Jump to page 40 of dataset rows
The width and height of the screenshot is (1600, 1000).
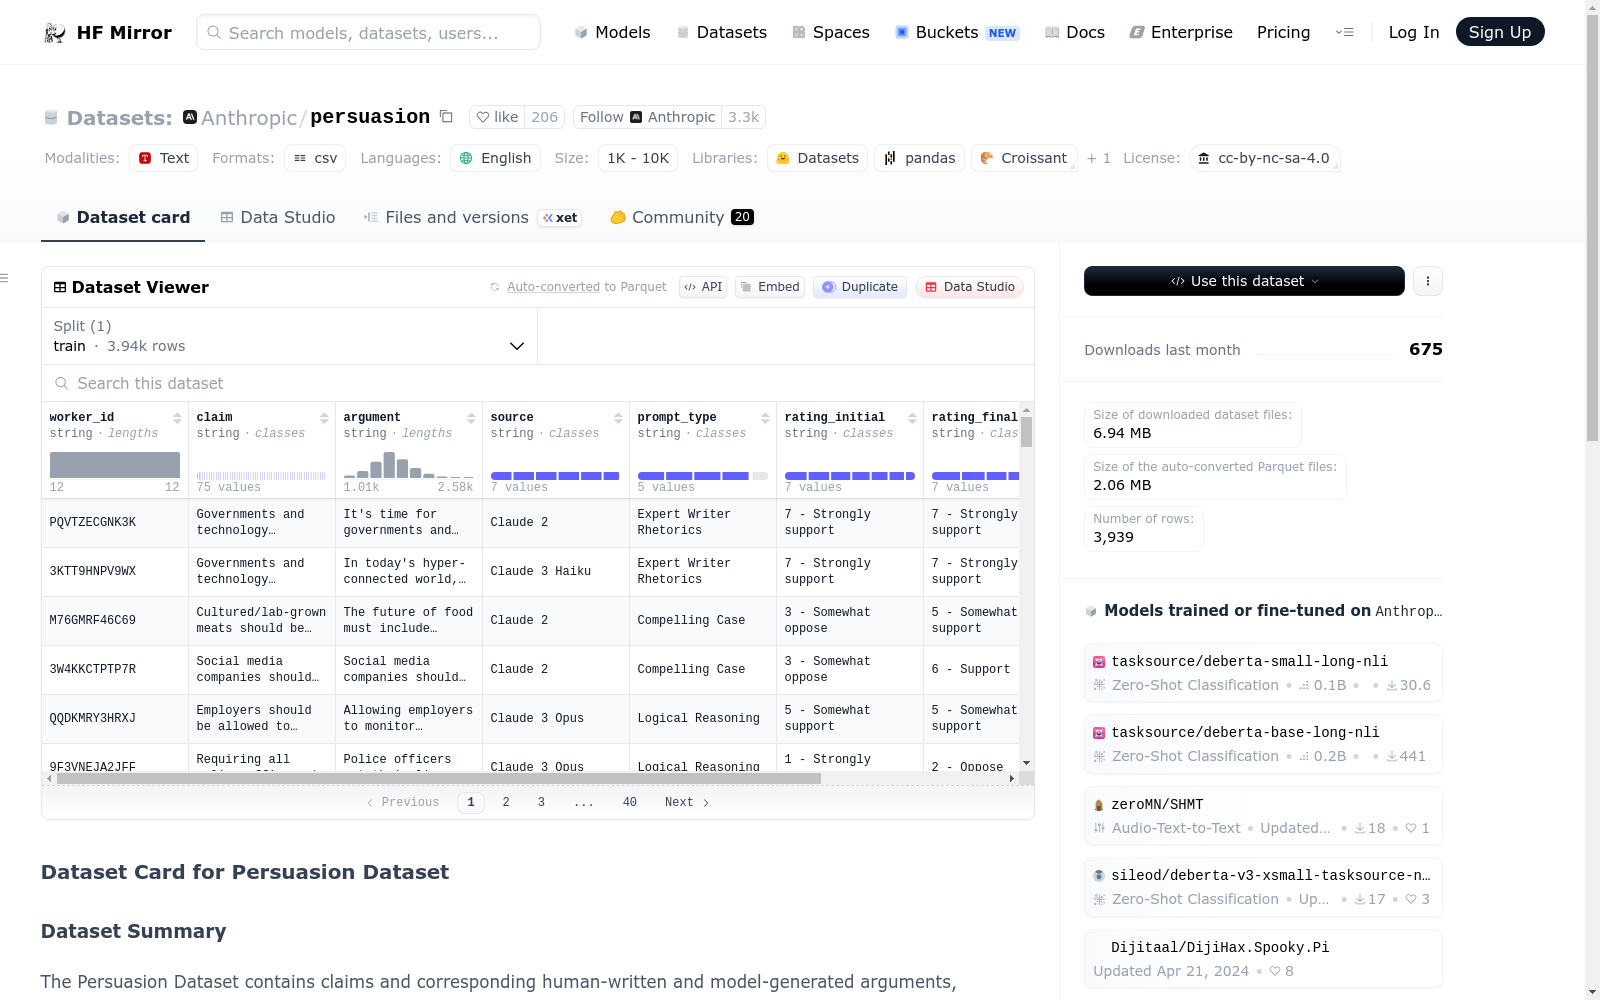click(630, 802)
